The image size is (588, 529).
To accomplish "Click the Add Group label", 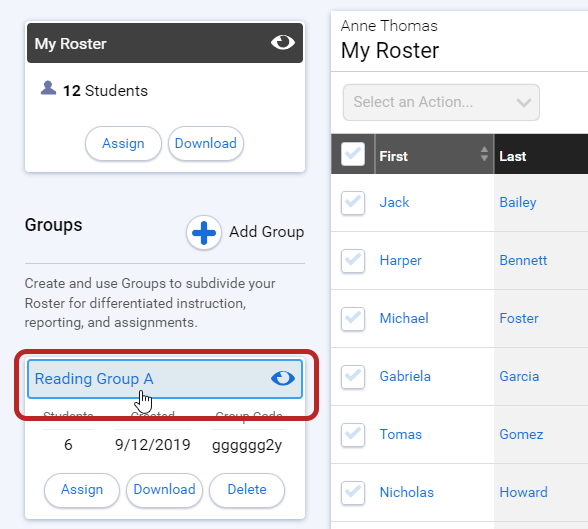I will [x=267, y=232].
